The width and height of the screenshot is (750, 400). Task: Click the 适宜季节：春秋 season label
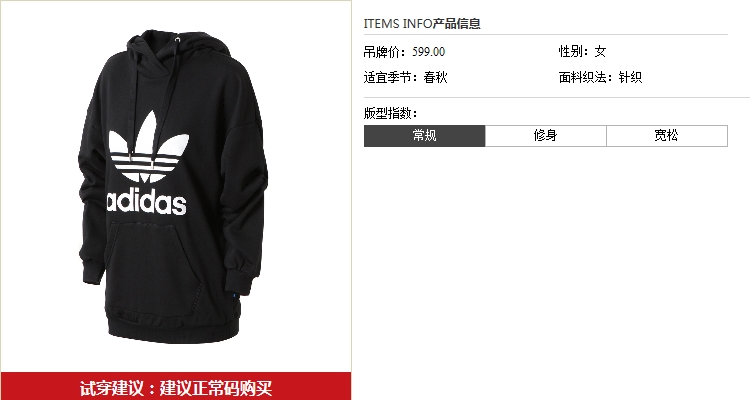click(405, 77)
